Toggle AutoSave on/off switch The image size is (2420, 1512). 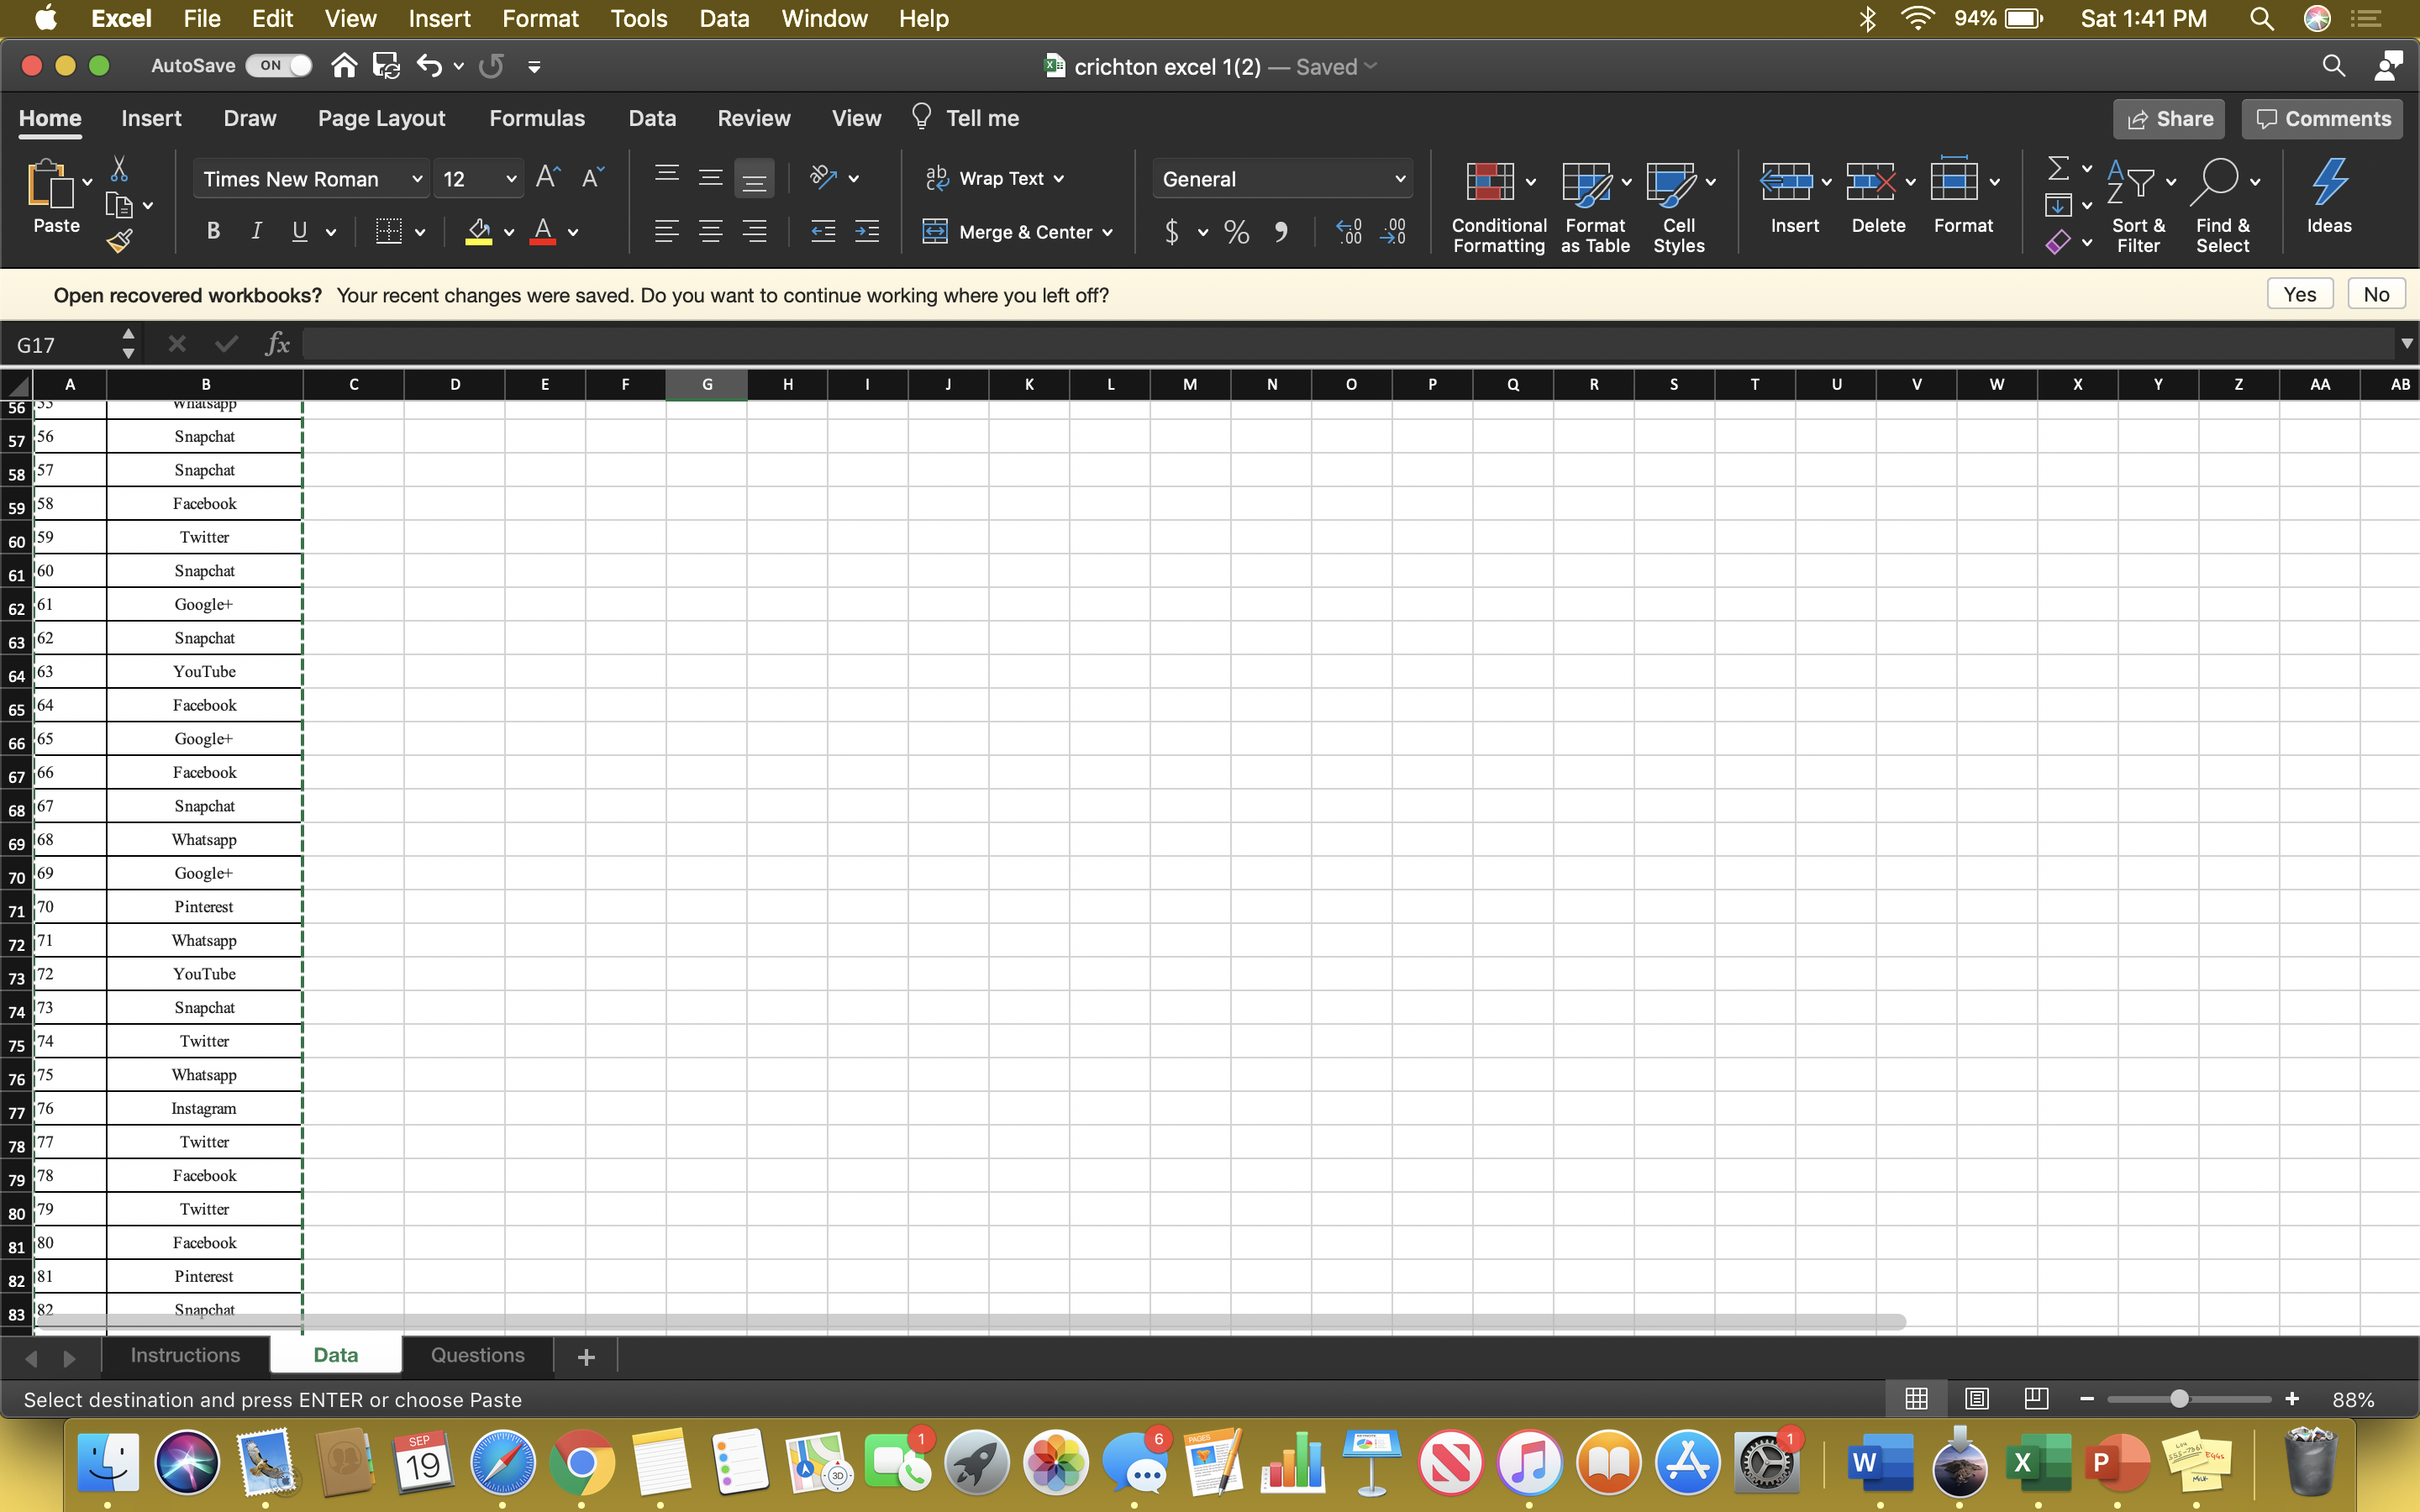pos(270,66)
